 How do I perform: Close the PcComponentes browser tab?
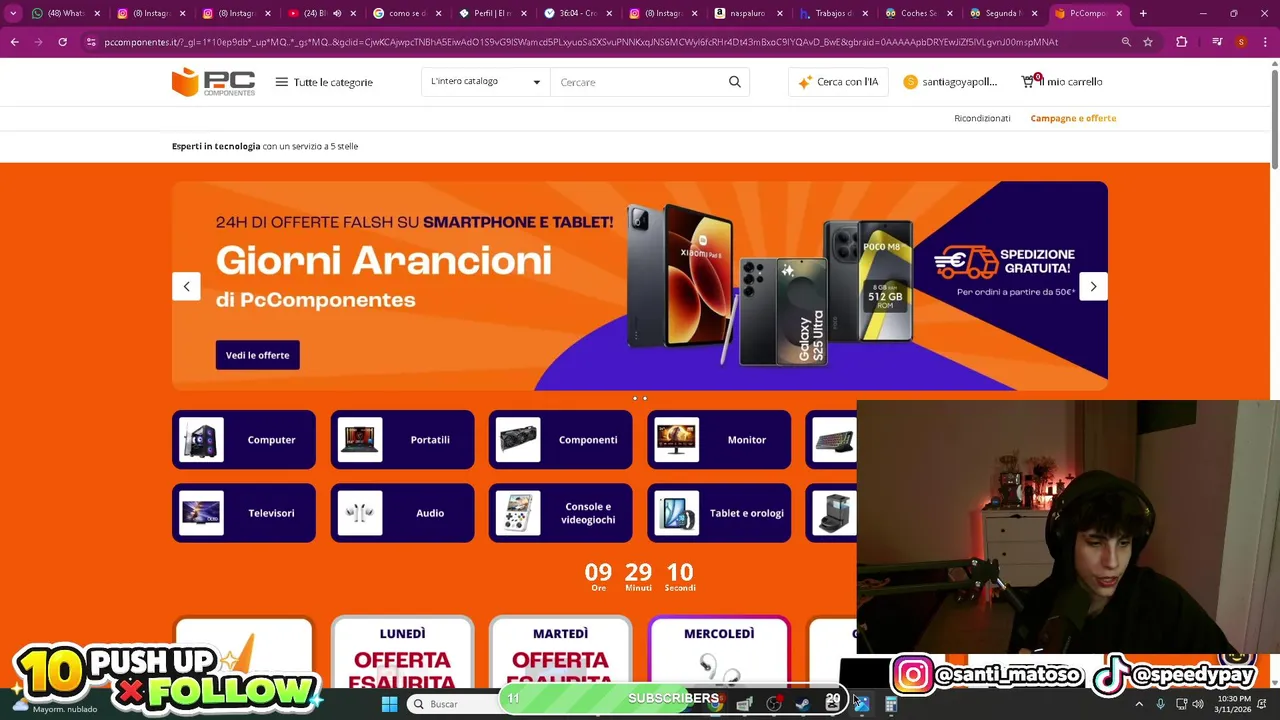pyautogui.click(x=1119, y=13)
